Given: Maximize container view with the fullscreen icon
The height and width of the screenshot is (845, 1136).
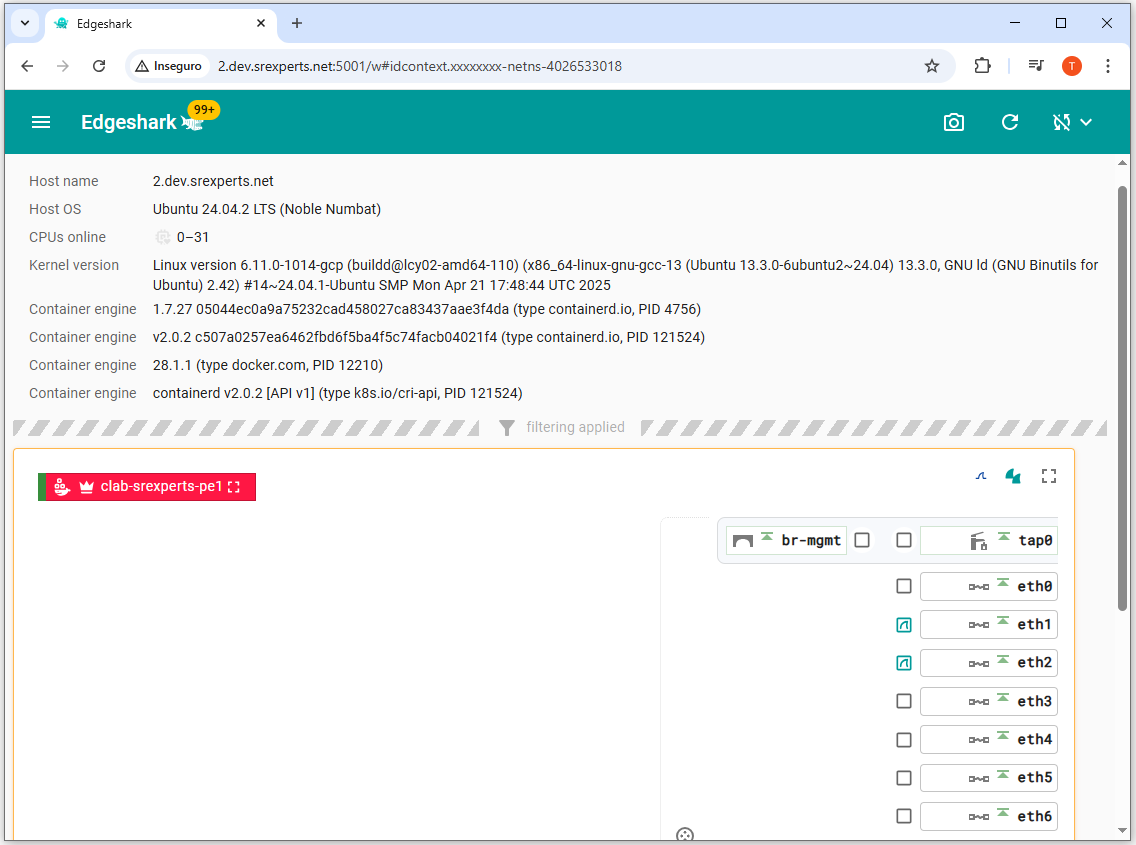Looking at the screenshot, I should [x=1049, y=476].
